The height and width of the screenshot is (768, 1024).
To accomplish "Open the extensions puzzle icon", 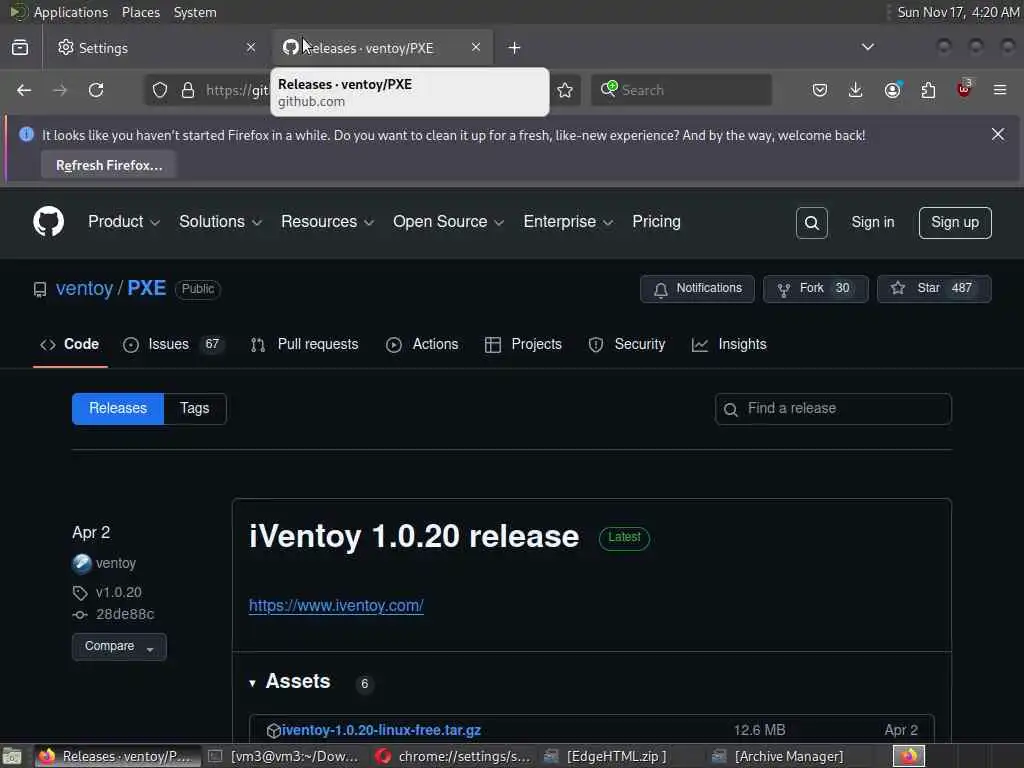I will click(928, 90).
